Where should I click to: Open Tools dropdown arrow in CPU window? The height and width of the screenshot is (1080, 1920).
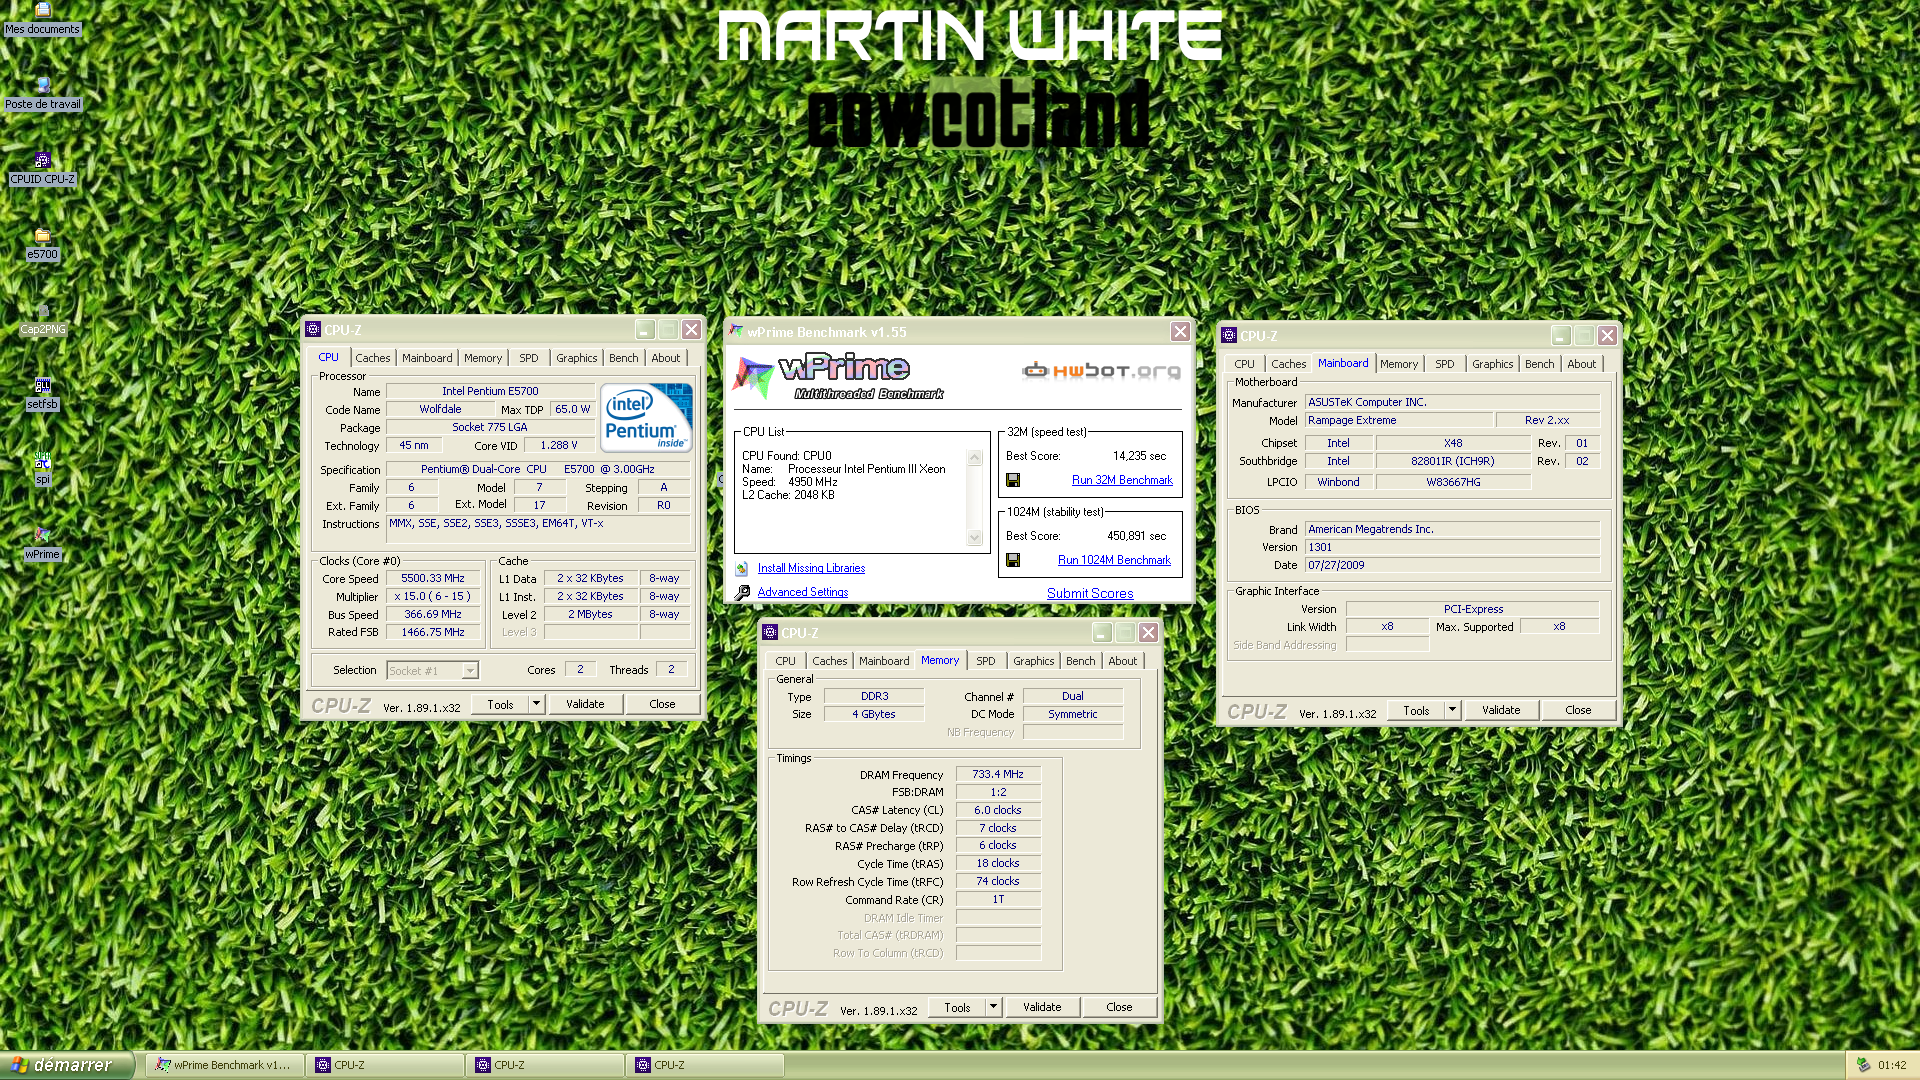pyautogui.click(x=536, y=704)
